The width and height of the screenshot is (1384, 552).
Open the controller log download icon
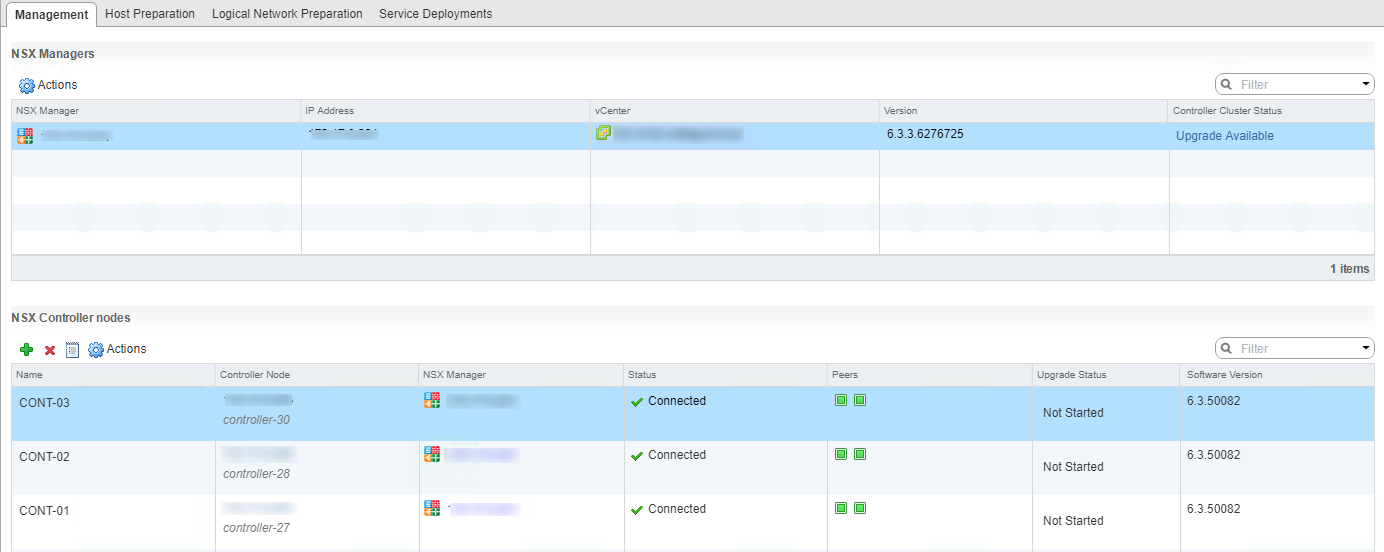pyautogui.click(x=72, y=349)
